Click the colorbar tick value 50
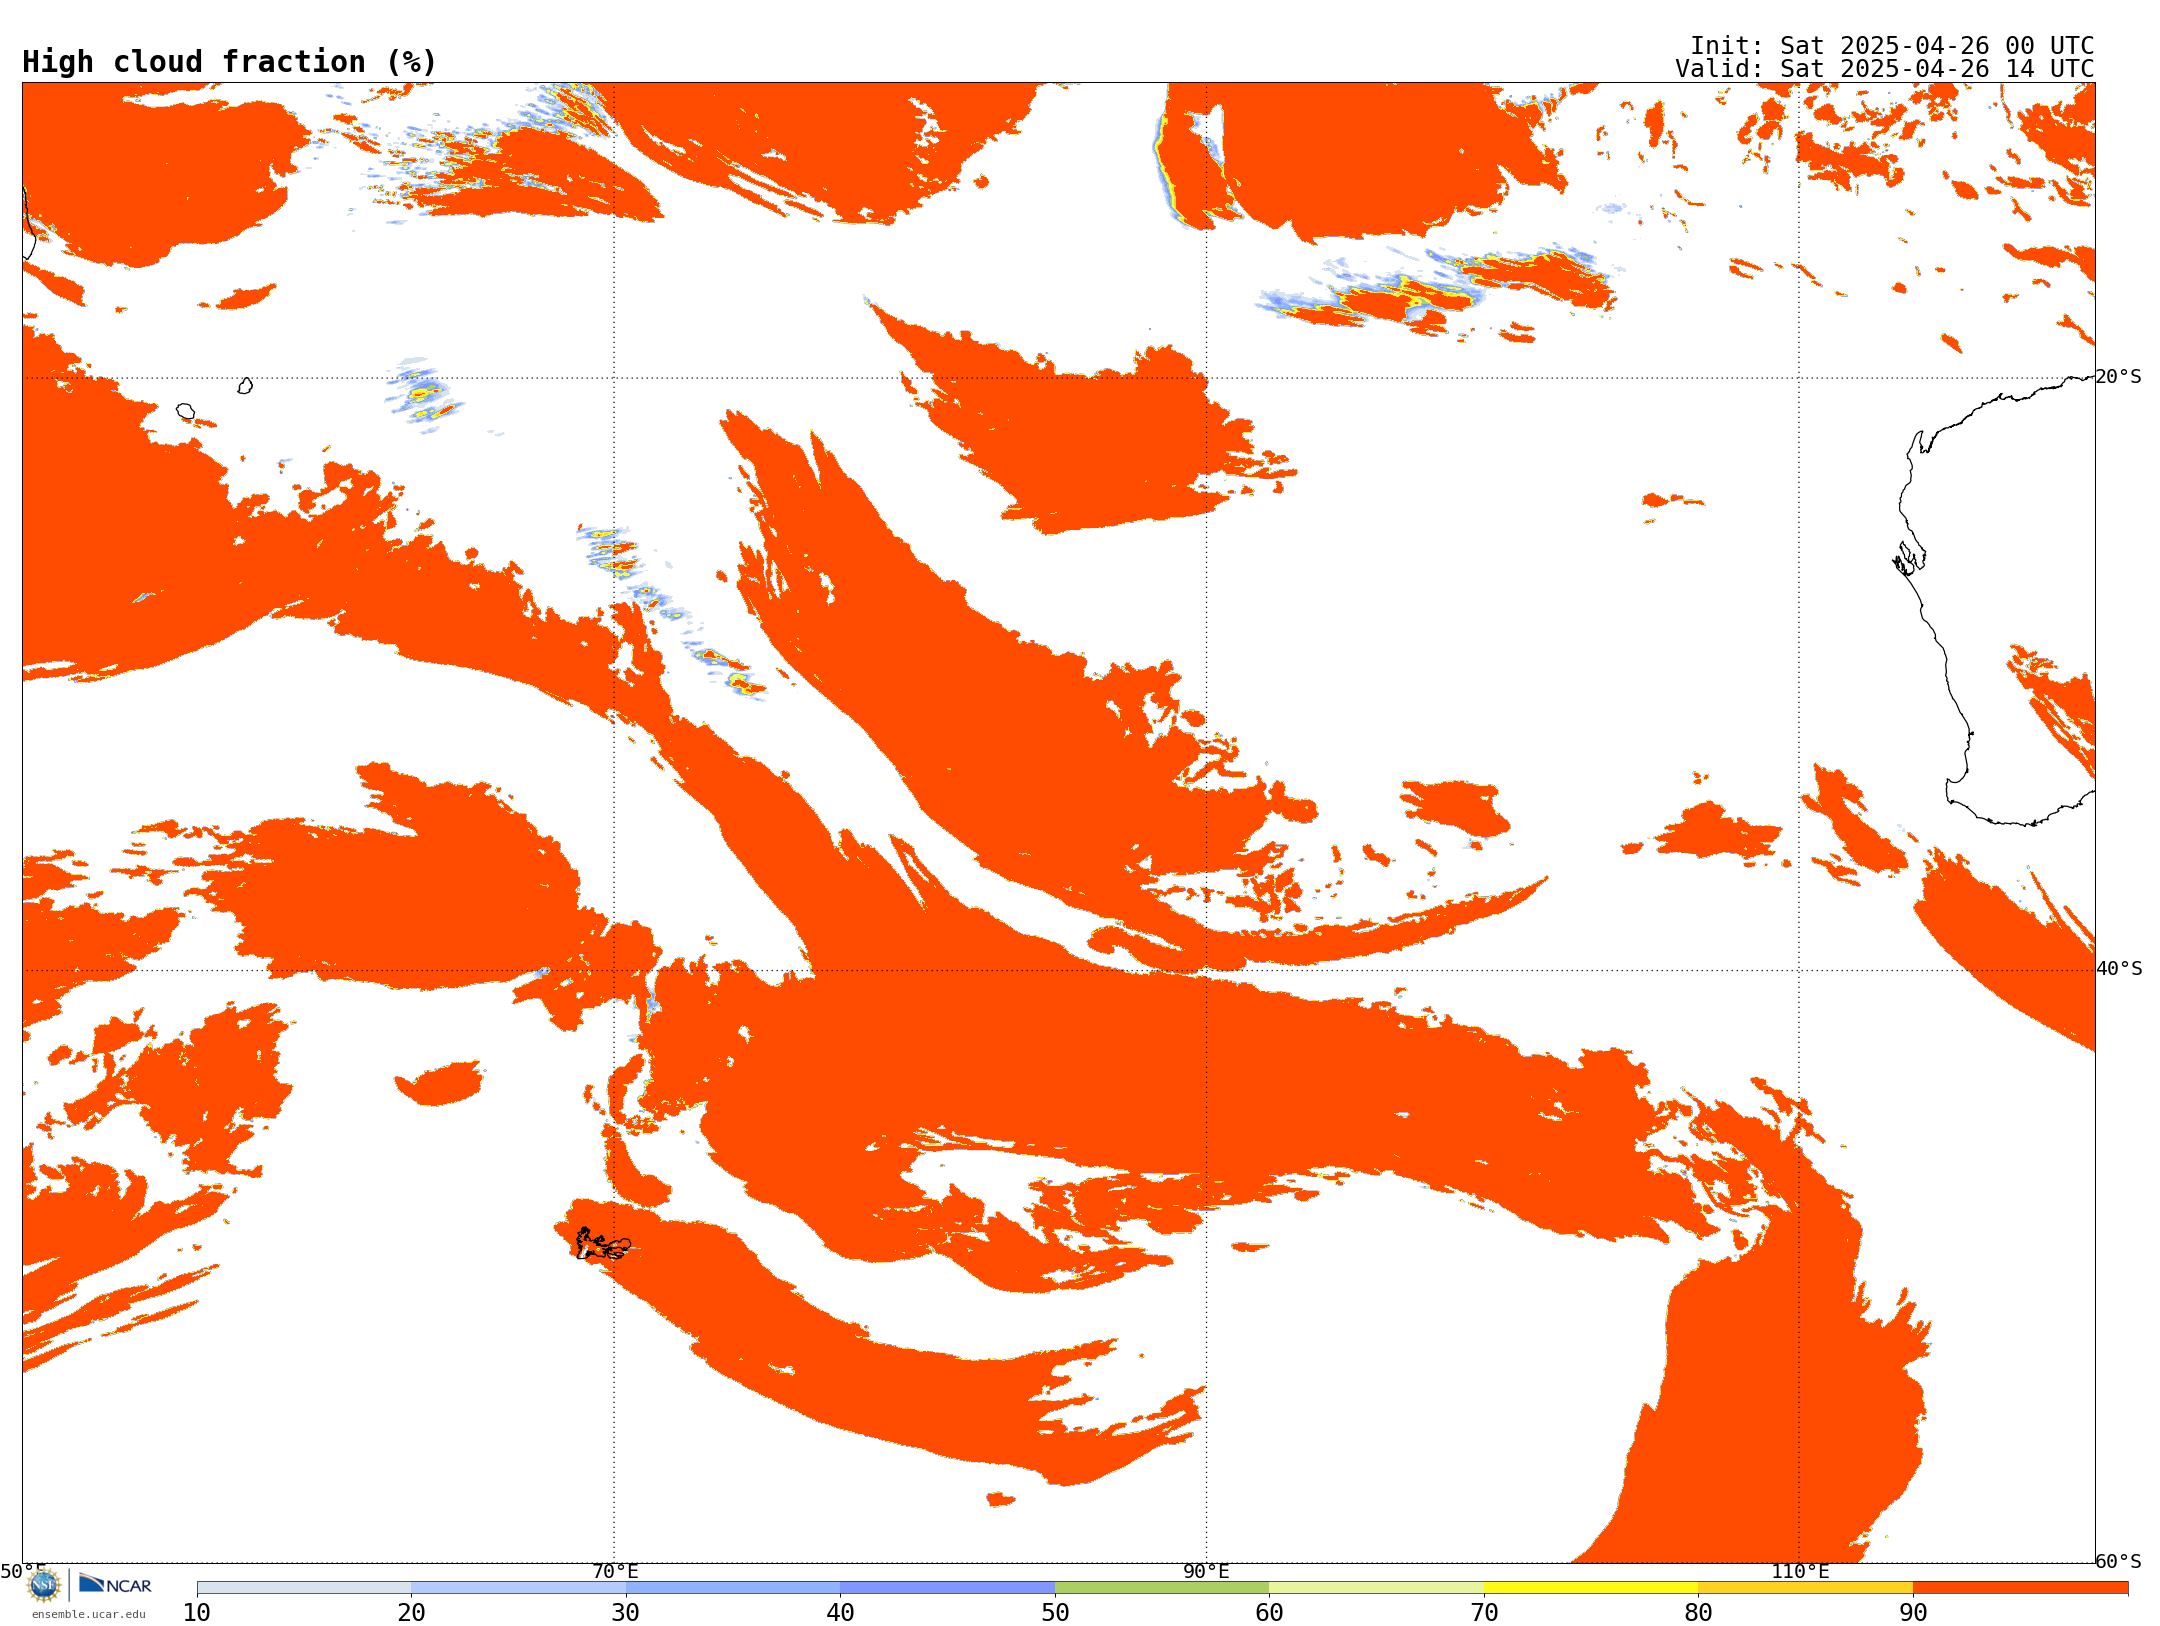 [x=1055, y=1612]
